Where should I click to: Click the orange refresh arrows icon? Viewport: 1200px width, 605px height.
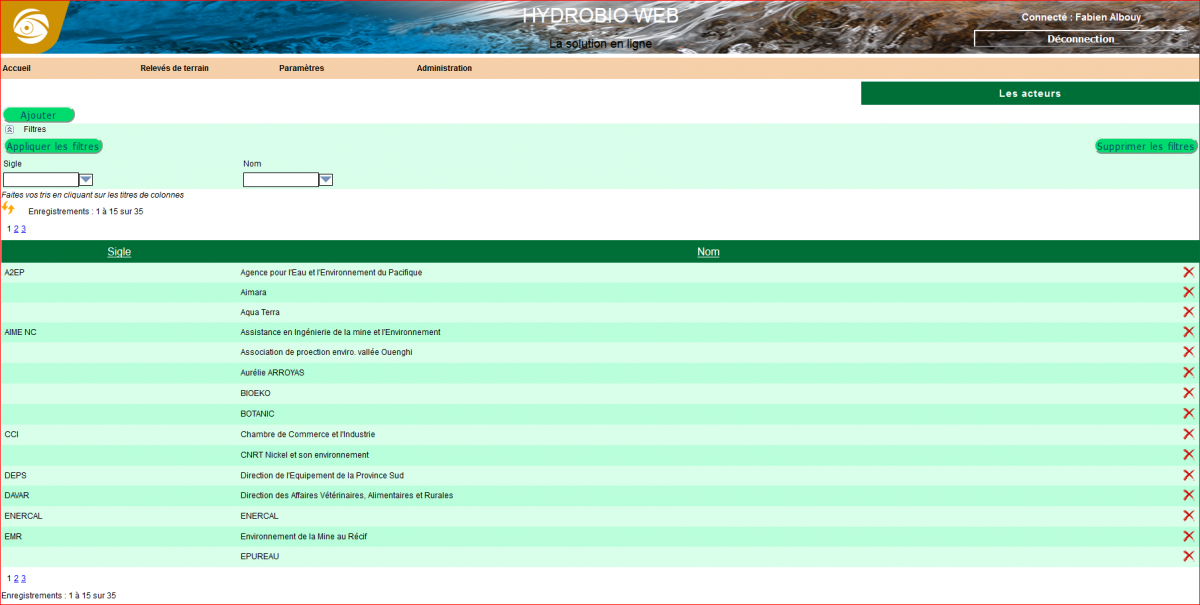tap(9, 208)
